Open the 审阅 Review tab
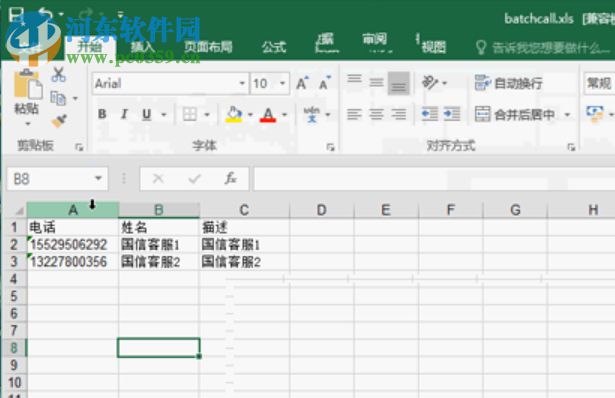Viewport: 615px width, 398px height. [x=375, y=40]
